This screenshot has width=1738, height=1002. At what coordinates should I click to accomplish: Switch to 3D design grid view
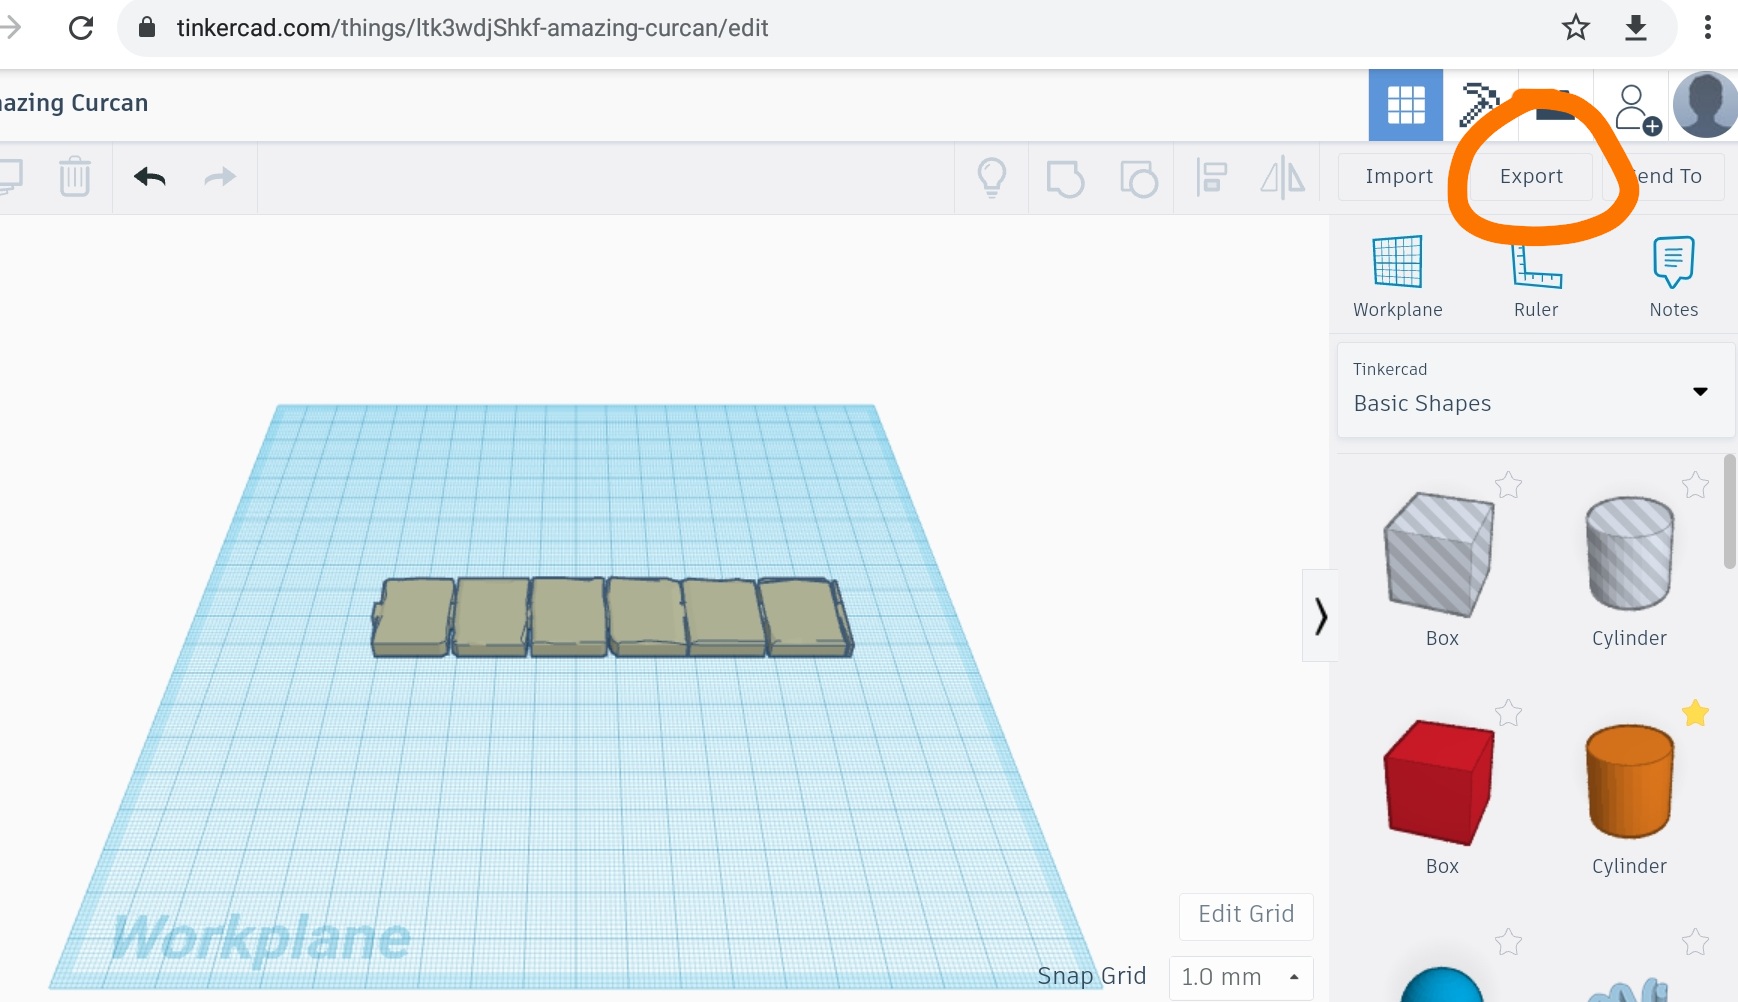click(x=1405, y=105)
